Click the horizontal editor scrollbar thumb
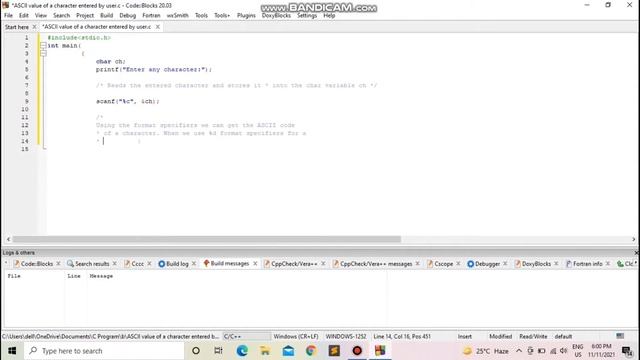Viewport: 640px width, 360px height. click(x=206, y=239)
